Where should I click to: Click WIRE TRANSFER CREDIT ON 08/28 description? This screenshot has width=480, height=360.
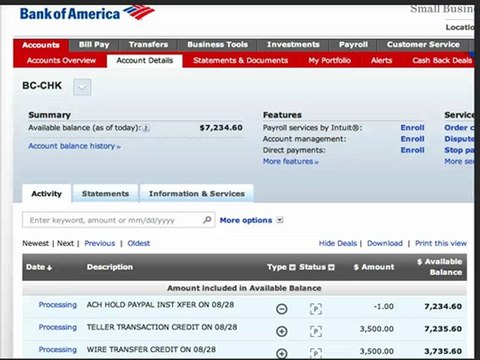pyautogui.click(x=151, y=349)
